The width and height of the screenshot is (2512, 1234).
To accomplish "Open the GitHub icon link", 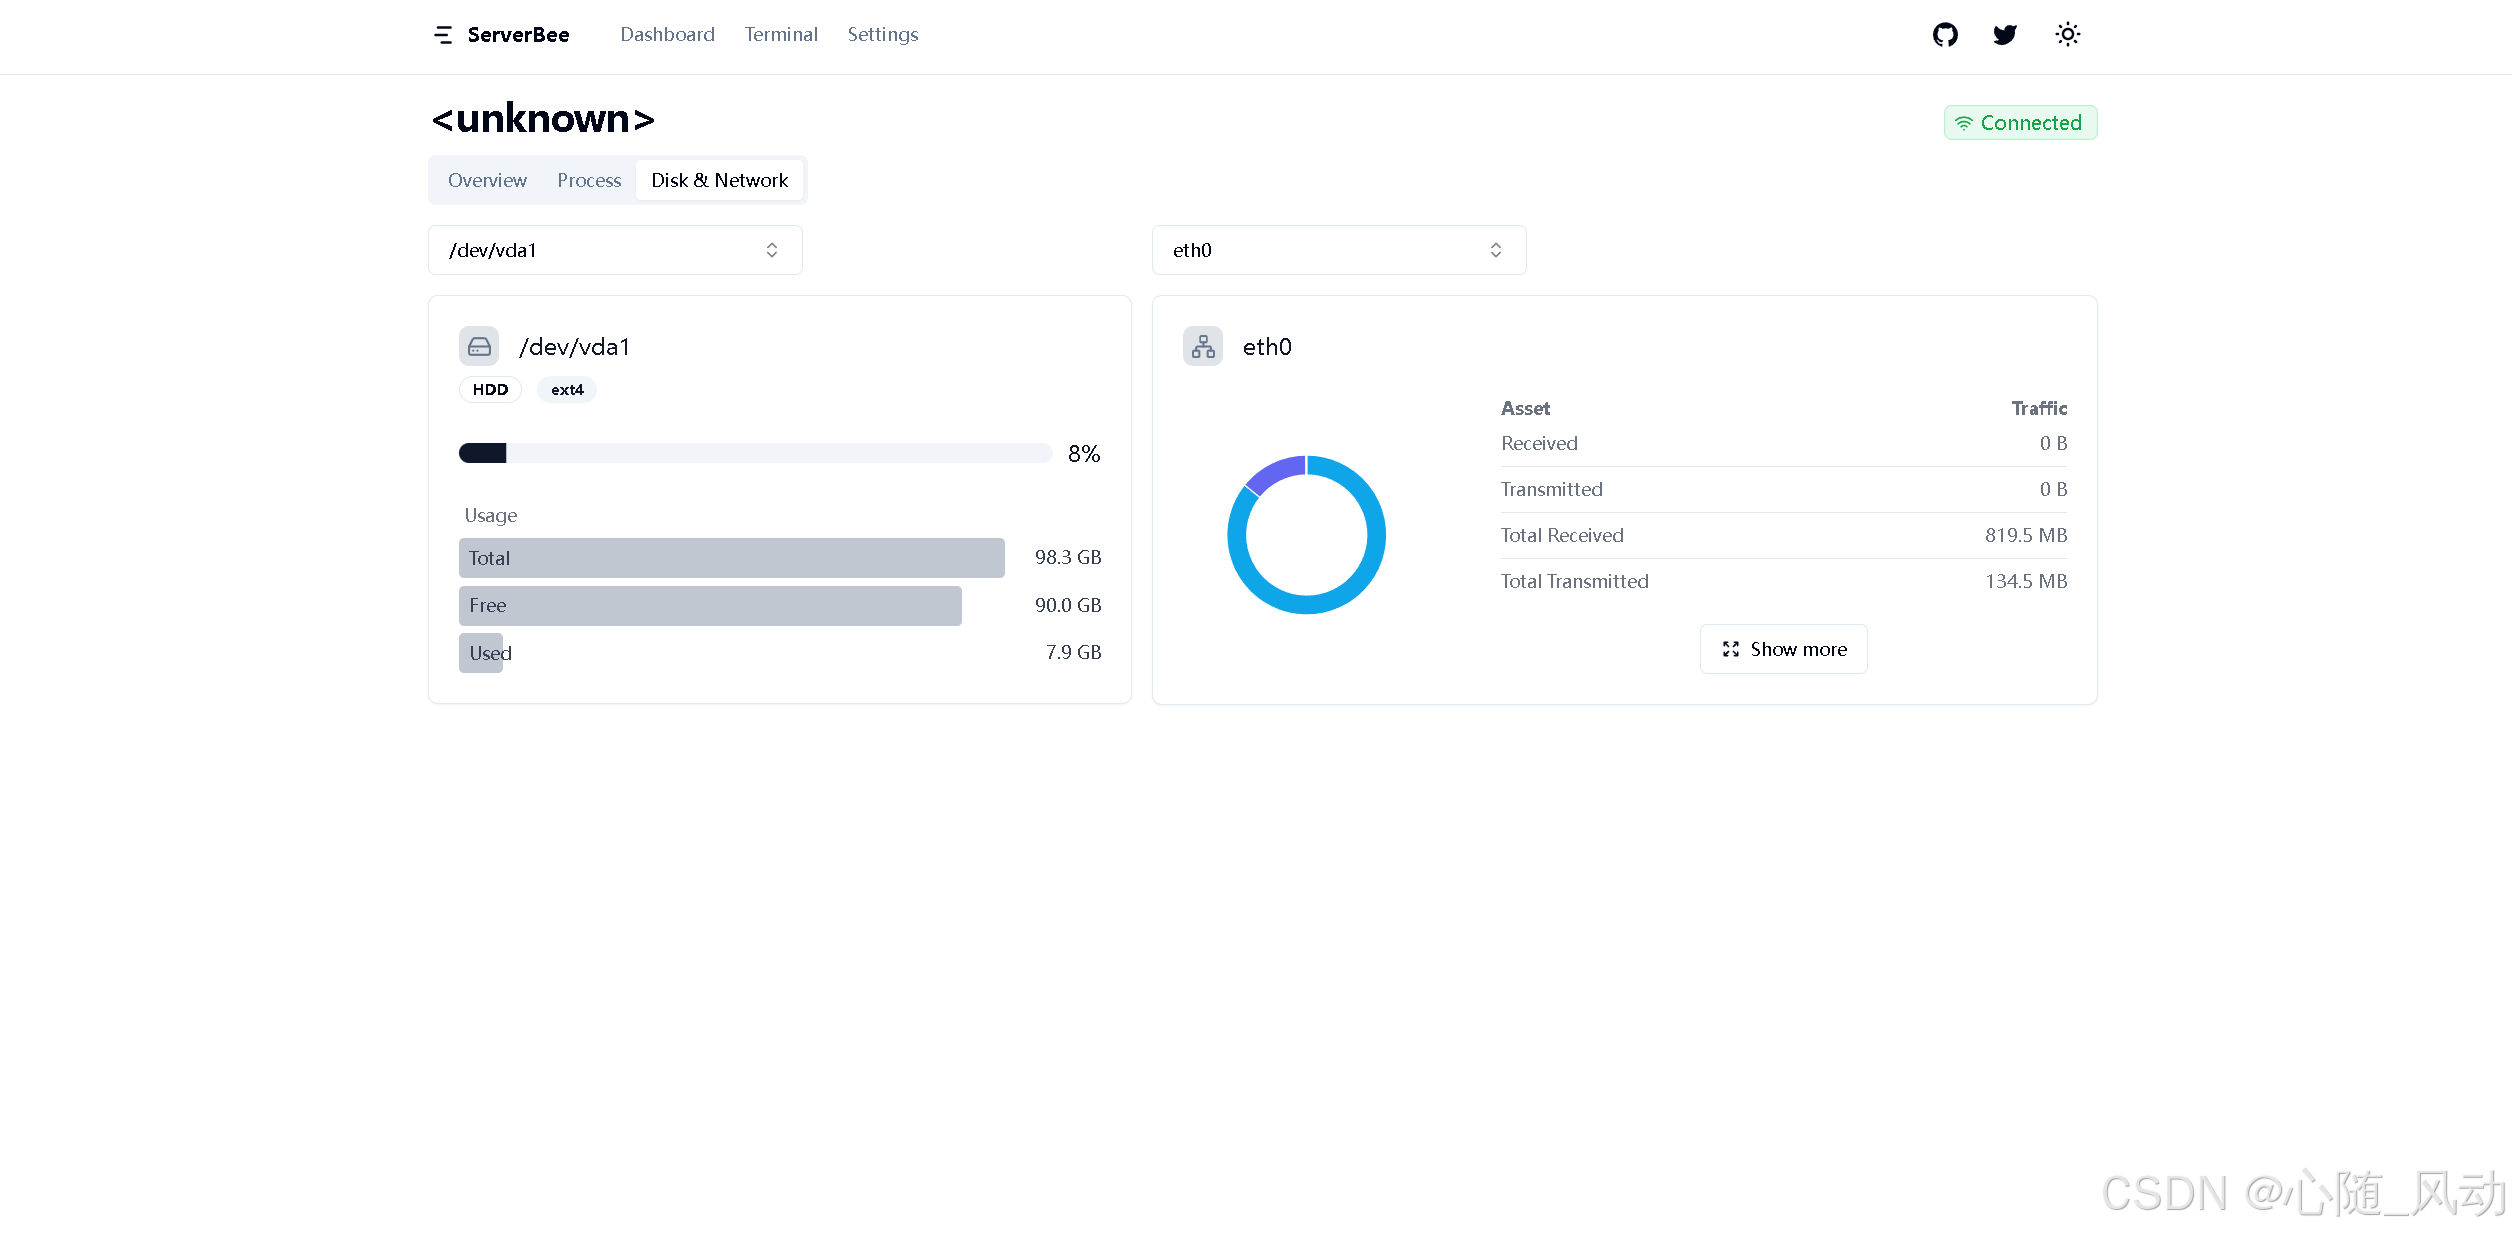I will coord(1945,35).
